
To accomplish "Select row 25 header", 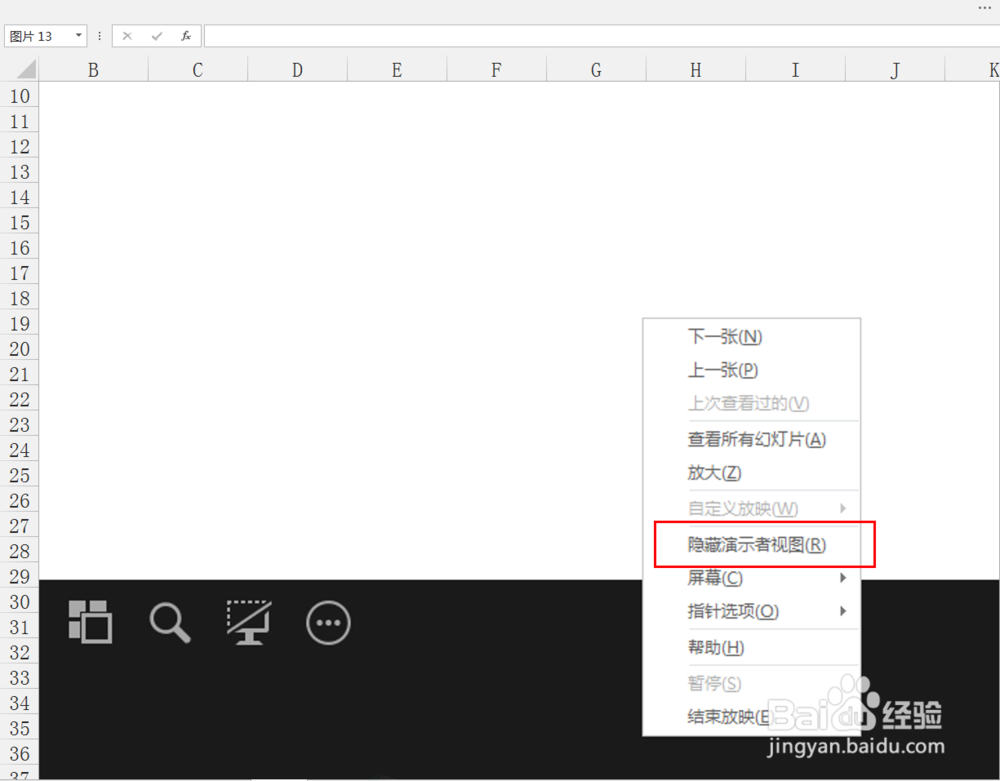I will [19, 475].
